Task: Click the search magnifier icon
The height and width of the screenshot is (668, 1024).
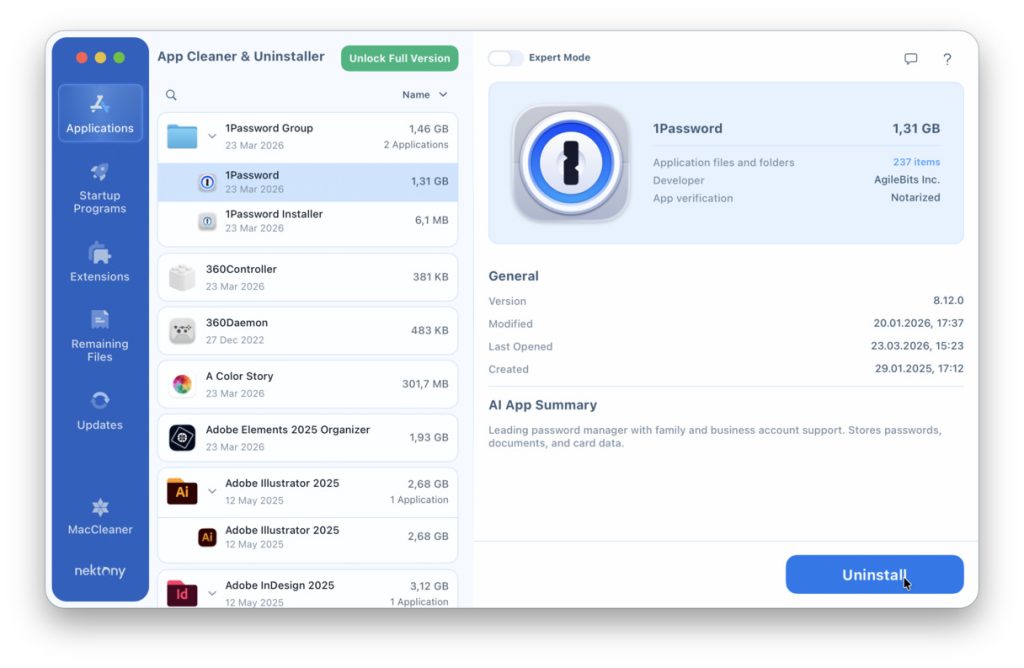Action: click(x=171, y=95)
